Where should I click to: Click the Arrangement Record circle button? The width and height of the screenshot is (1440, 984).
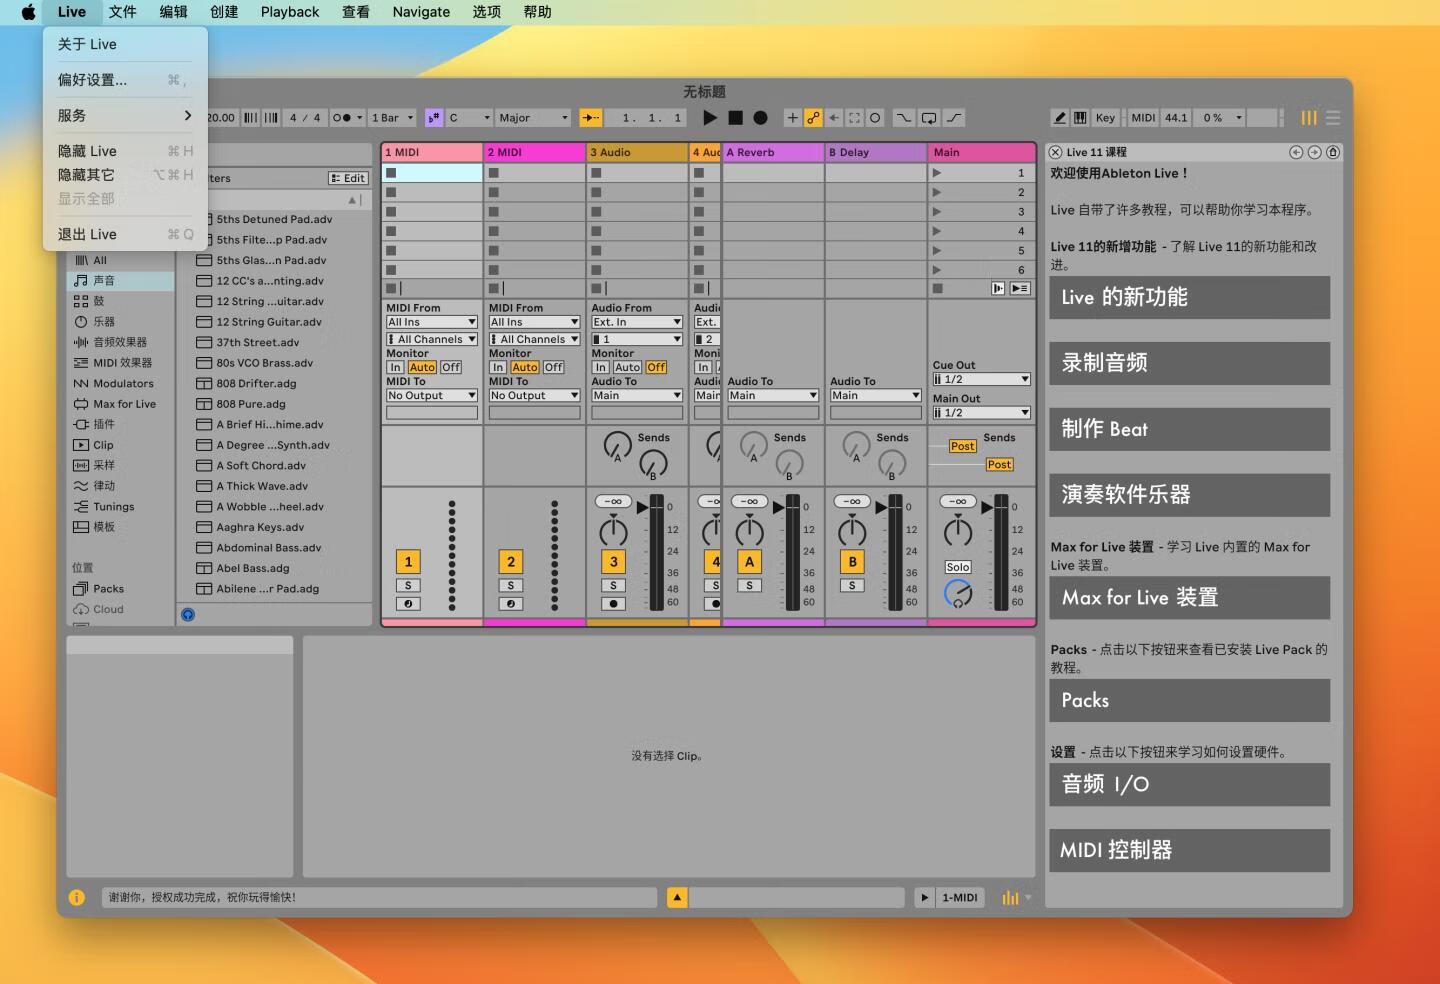[760, 118]
